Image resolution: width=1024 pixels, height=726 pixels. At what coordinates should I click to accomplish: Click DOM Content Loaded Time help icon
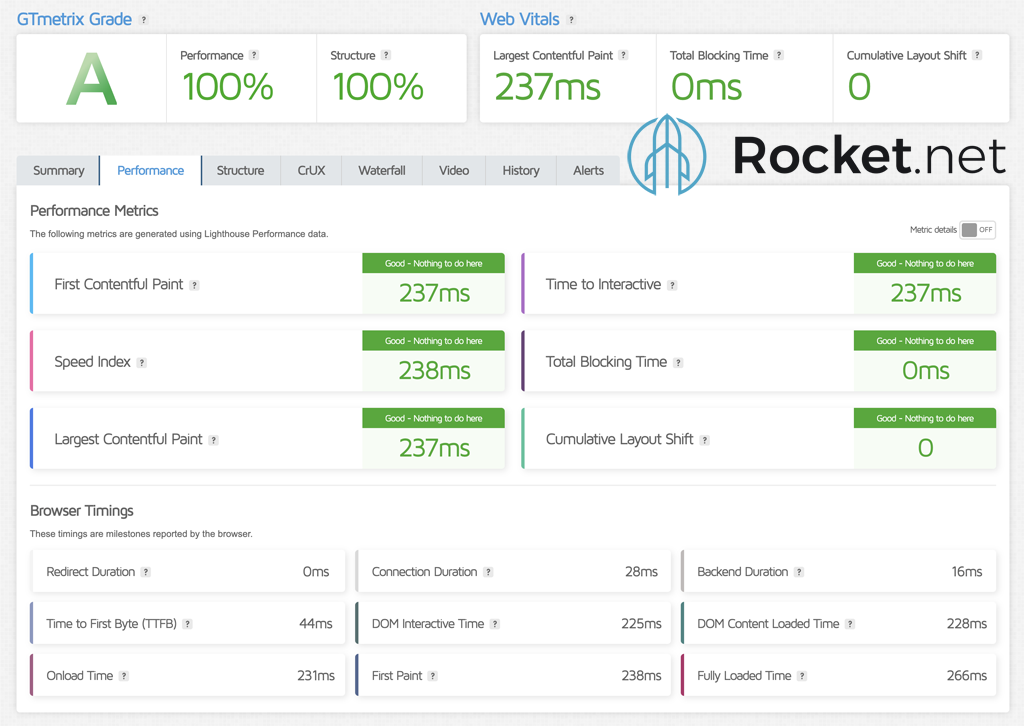click(x=850, y=624)
